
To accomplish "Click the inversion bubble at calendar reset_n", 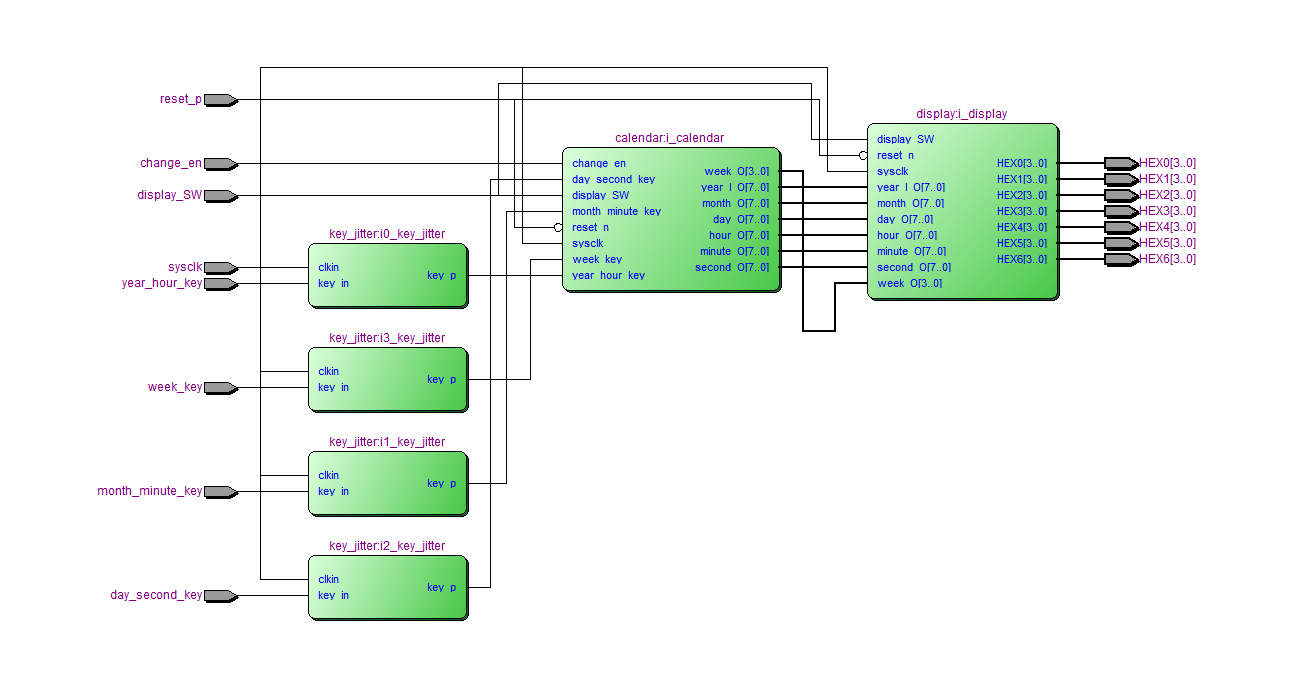I will (x=558, y=227).
